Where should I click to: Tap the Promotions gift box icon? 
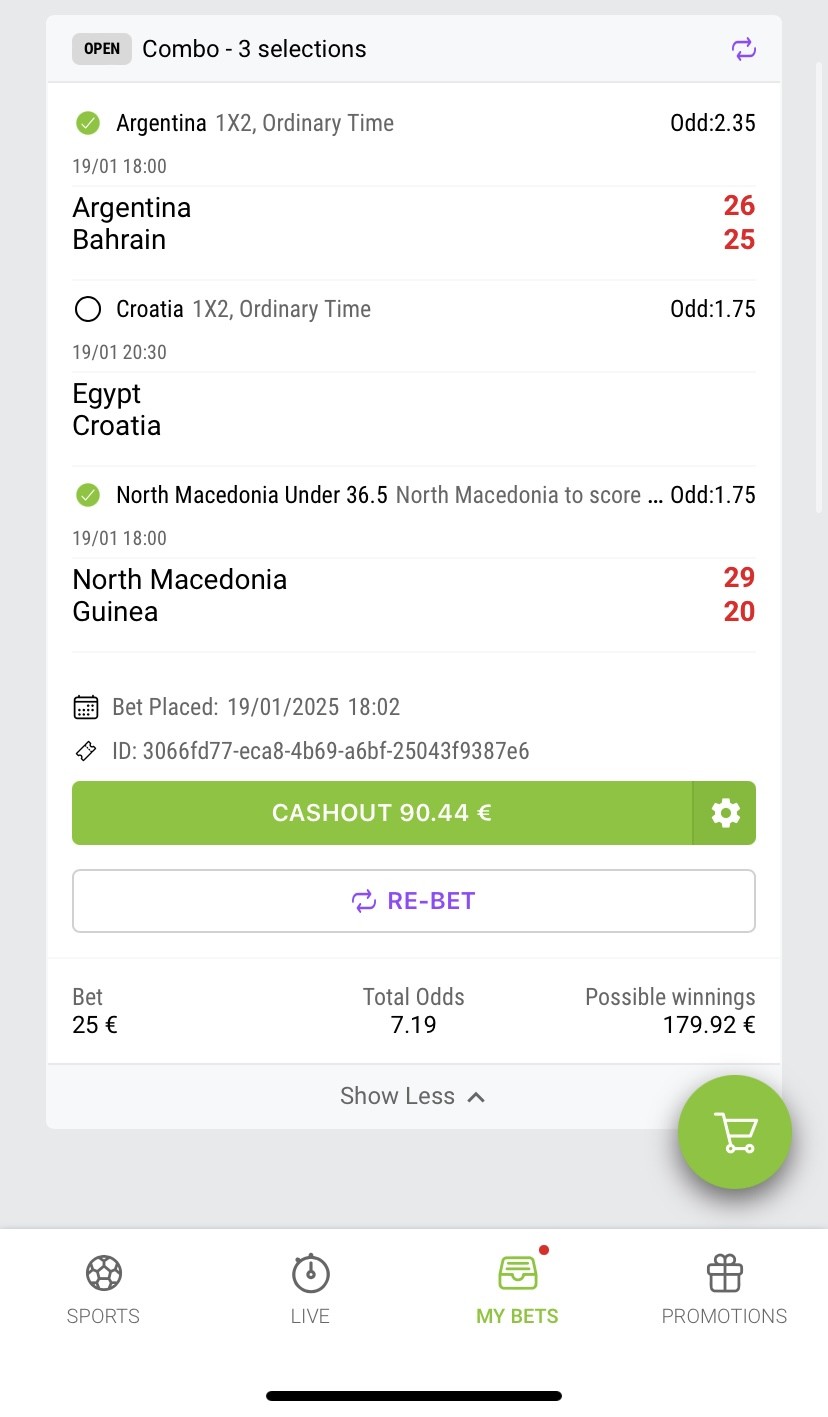[x=724, y=1273]
